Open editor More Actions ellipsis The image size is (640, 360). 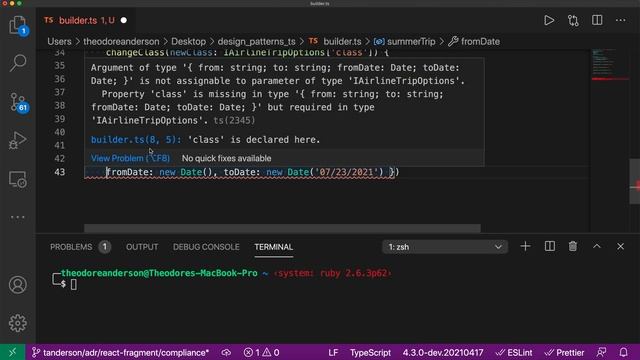point(621,20)
